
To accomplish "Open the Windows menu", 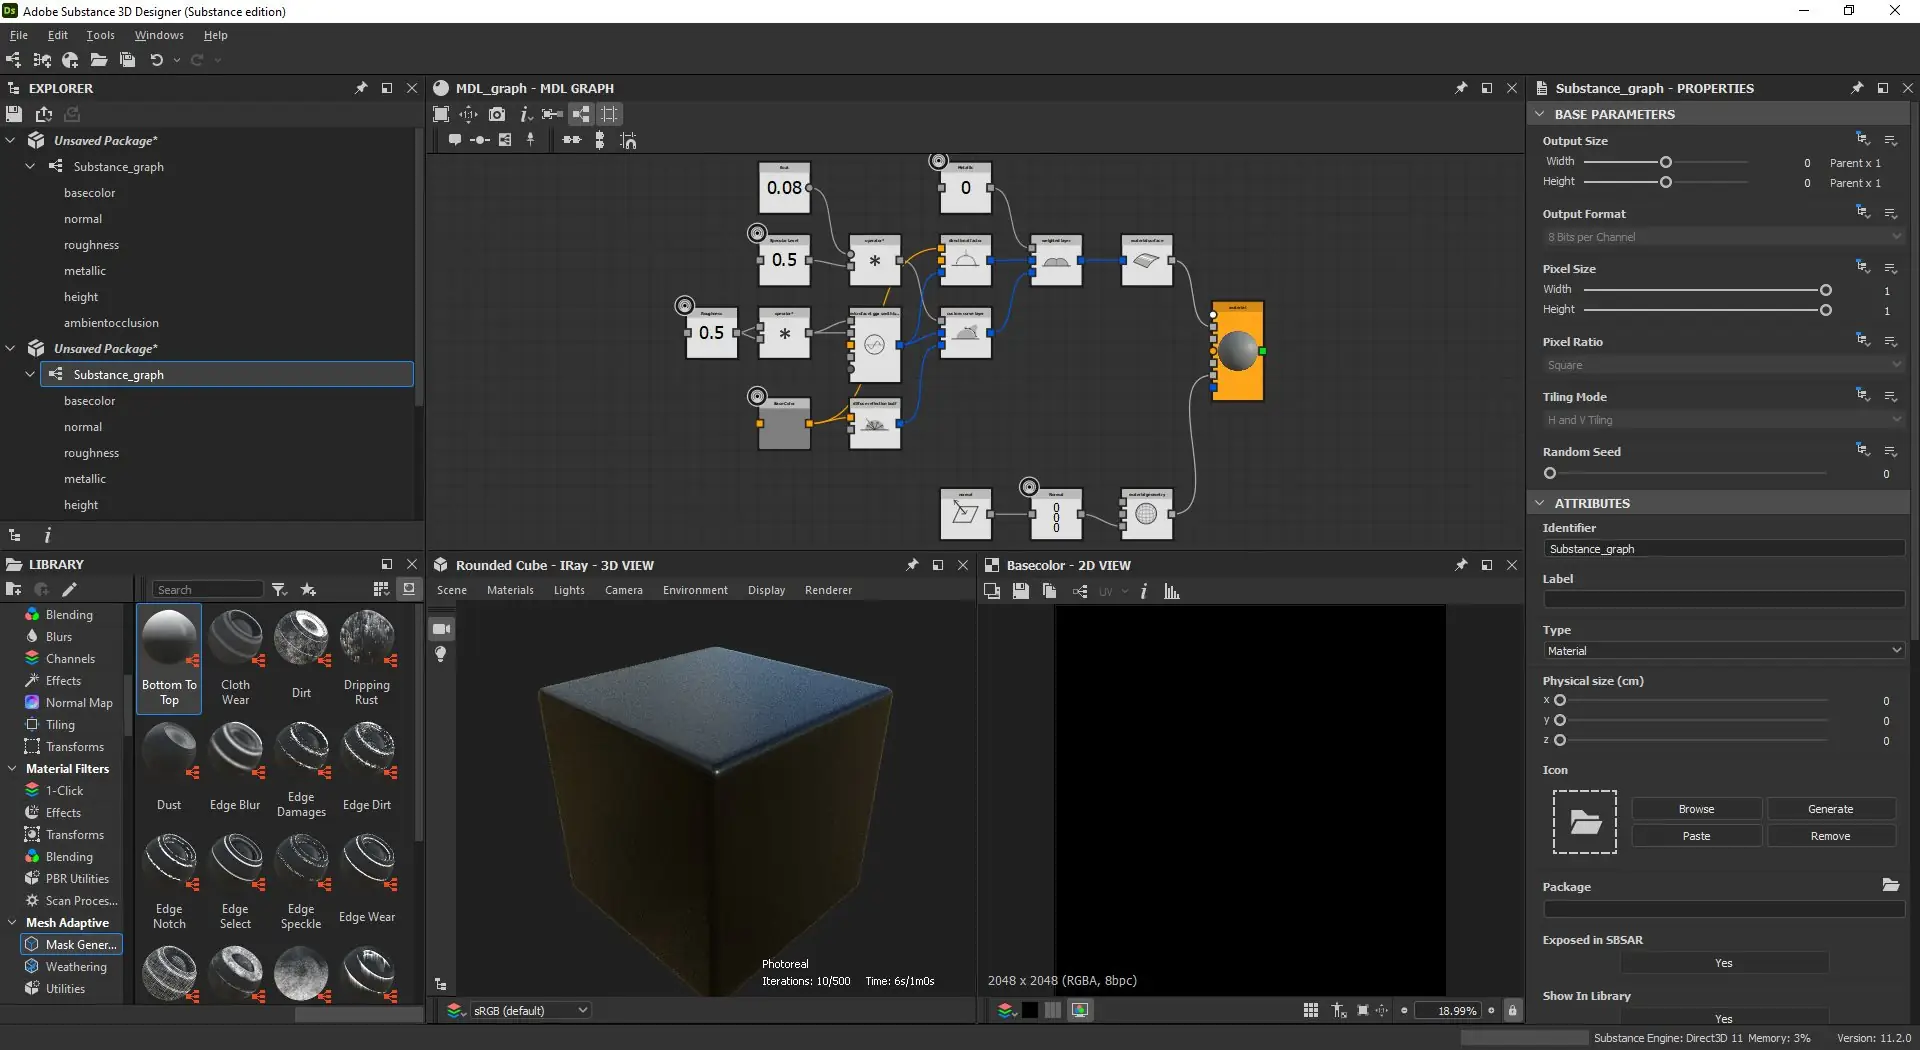I will coord(159,35).
